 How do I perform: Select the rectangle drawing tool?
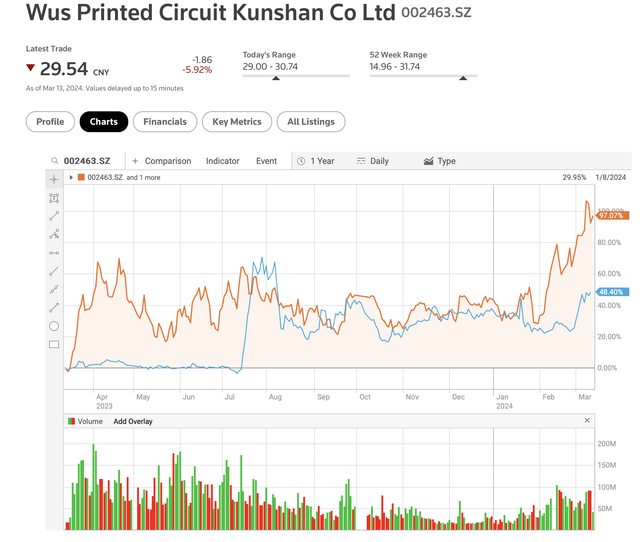(54, 344)
